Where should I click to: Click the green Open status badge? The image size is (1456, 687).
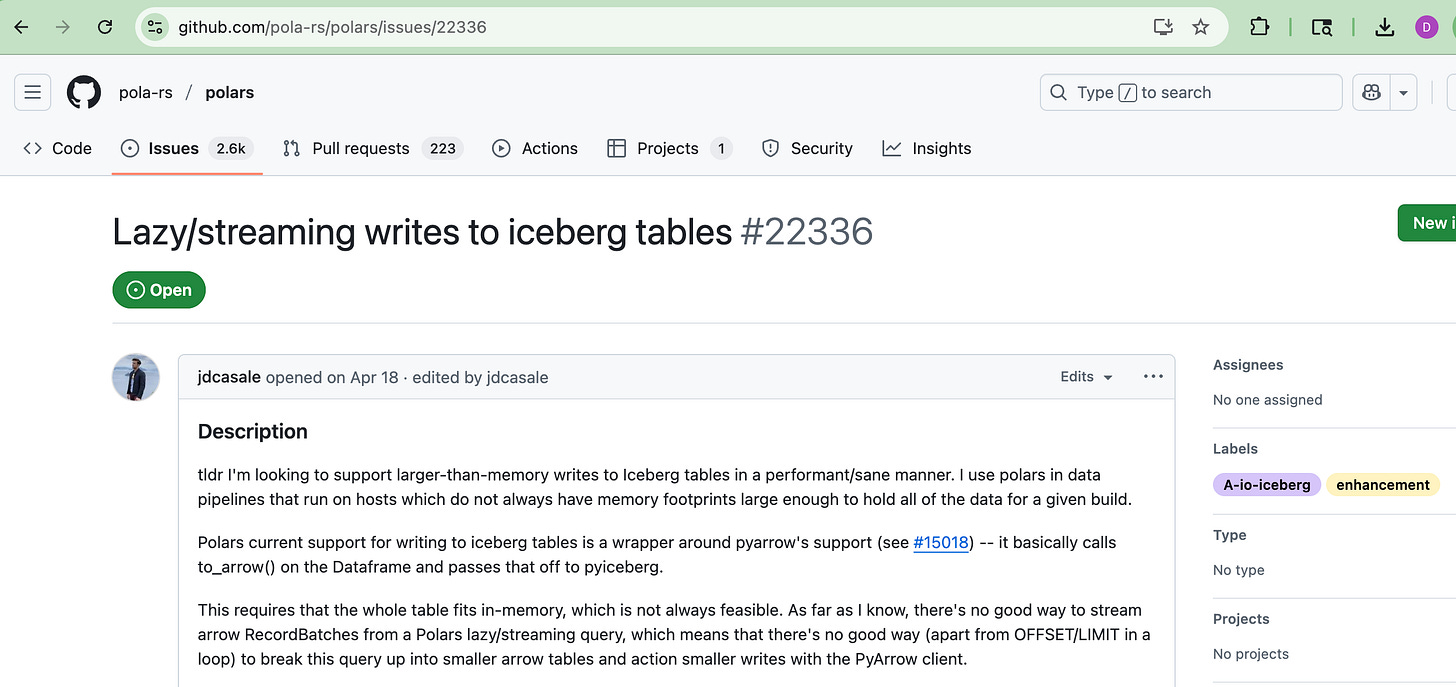pos(159,290)
